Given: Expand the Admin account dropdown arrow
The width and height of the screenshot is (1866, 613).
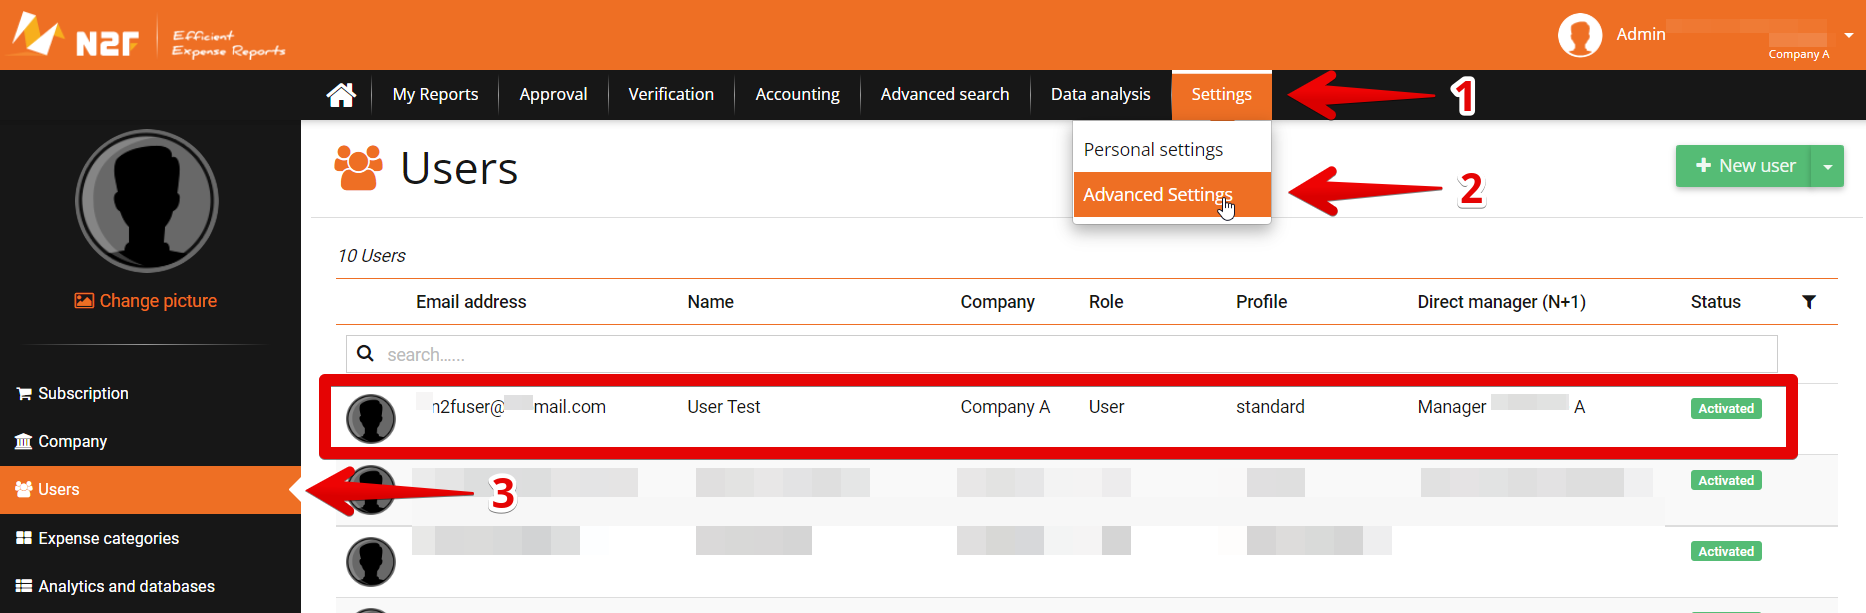Looking at the screenshot, I should click(x=1849, y=35).
